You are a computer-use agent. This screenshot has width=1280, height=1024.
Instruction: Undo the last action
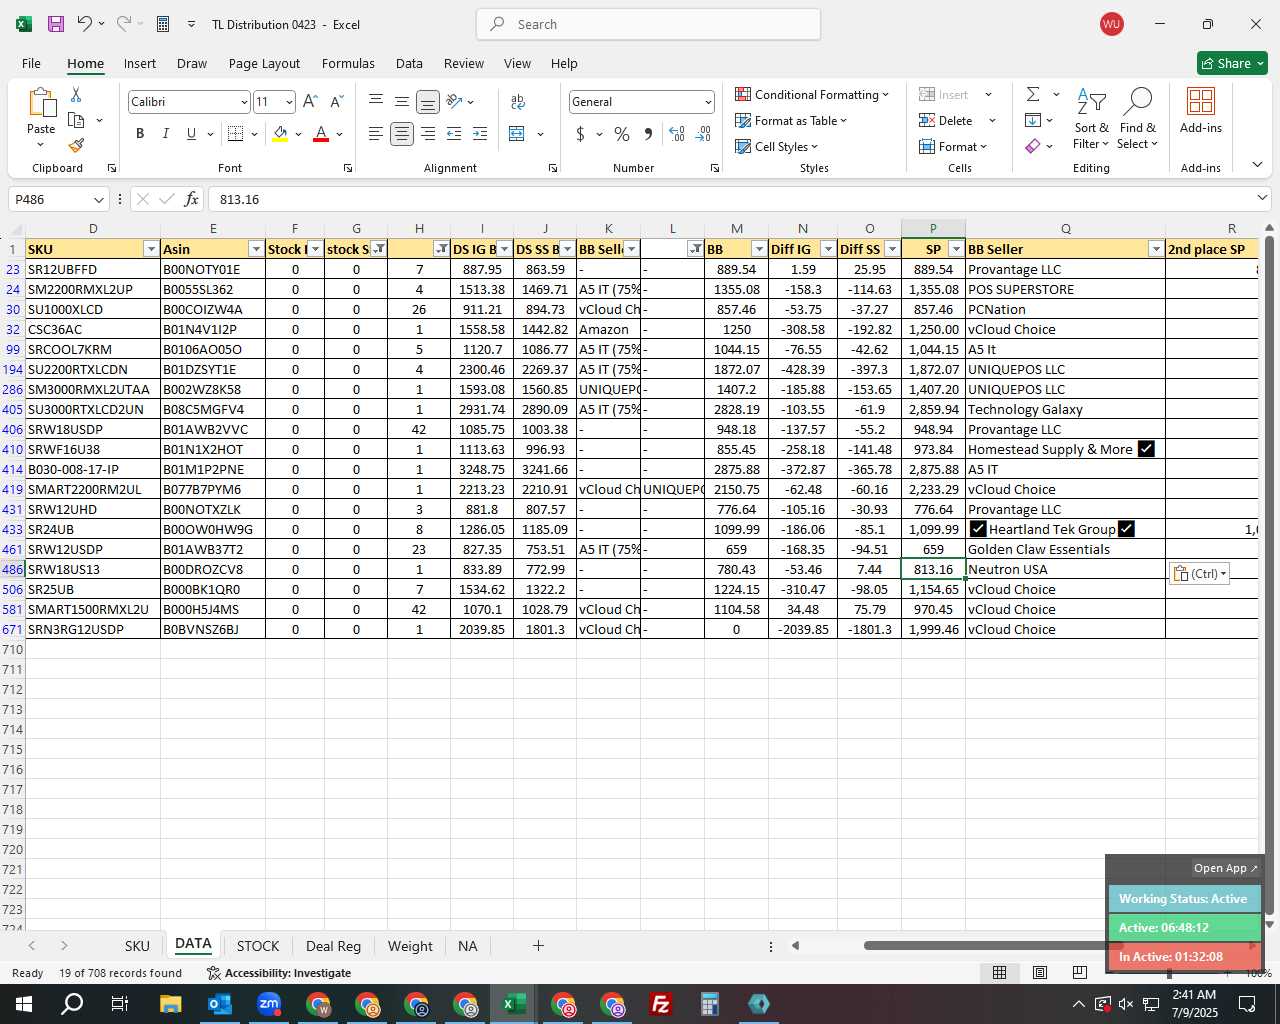pos(85,24)
